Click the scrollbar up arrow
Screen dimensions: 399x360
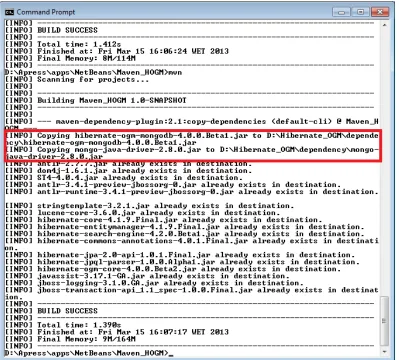(384, 25)
